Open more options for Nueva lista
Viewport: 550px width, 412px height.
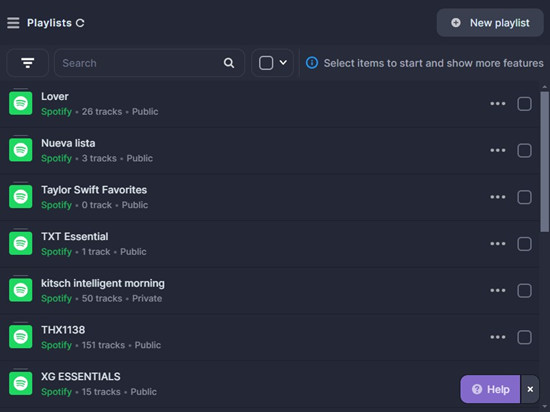[498, 150]
